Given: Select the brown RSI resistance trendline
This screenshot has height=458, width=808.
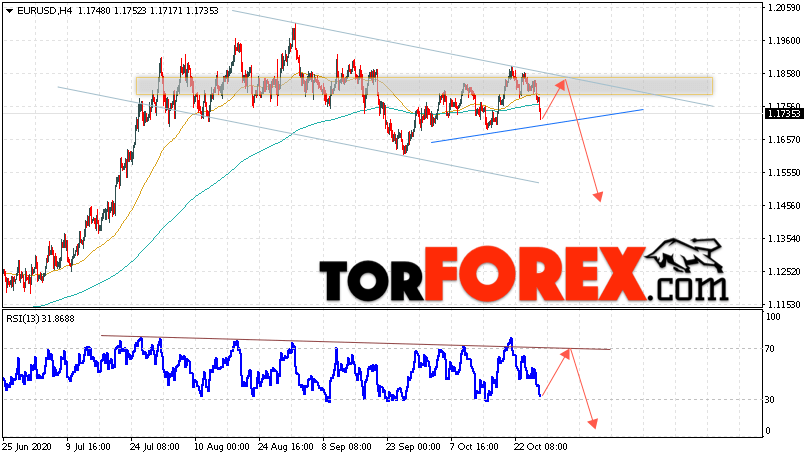Looking at the screenshot, I should pos(356,342).
